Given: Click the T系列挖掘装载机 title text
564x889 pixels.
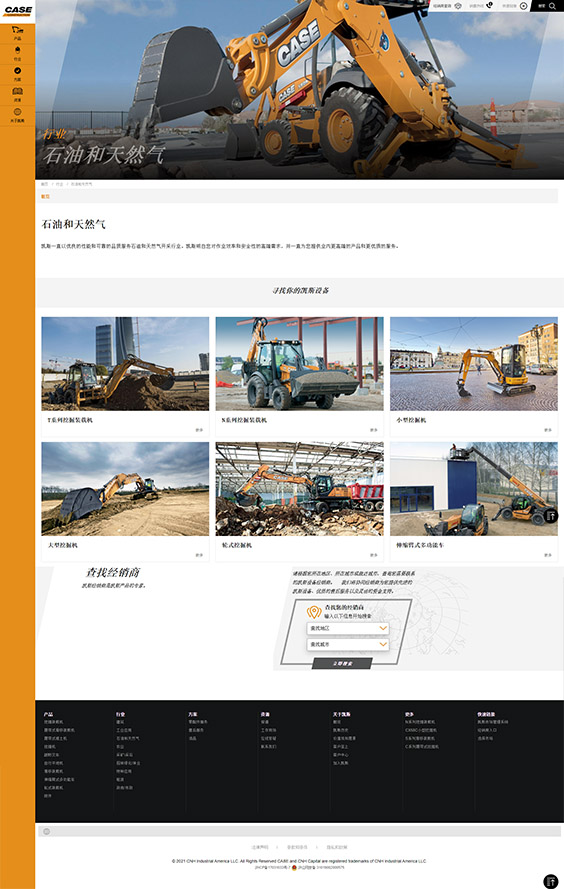Looking at the screenshot, I should (70, 420).
